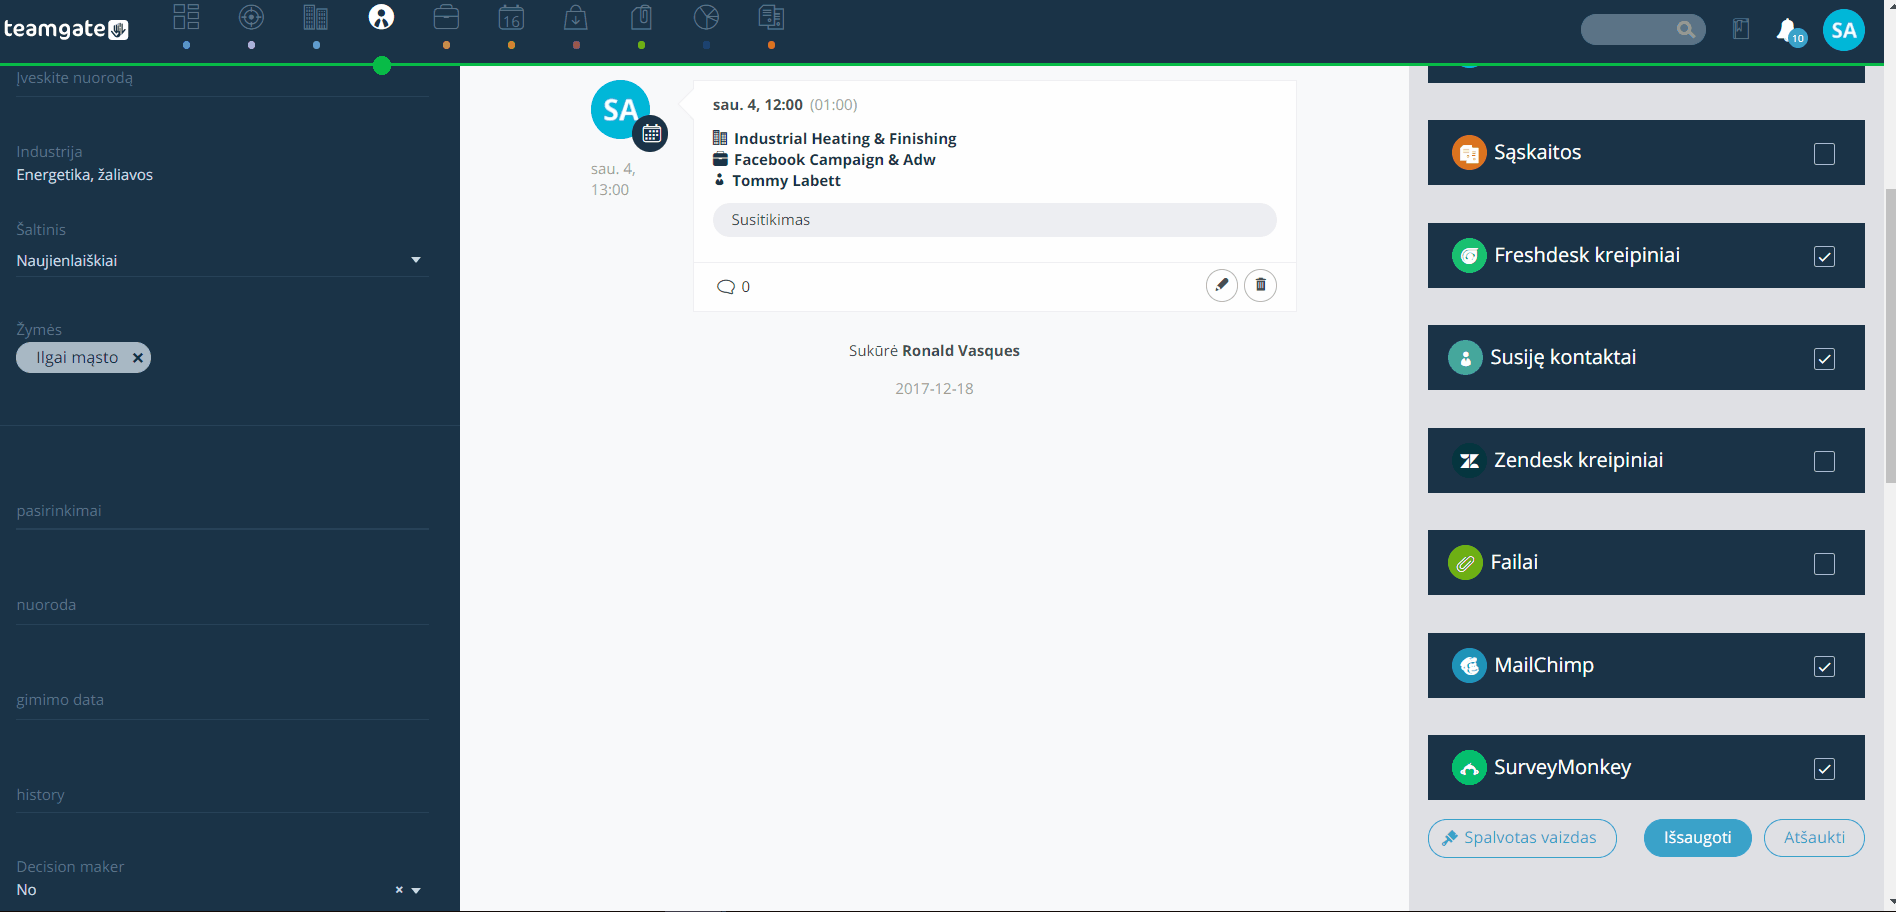Enable the Failai checkbox

[x=1824, y=564]
